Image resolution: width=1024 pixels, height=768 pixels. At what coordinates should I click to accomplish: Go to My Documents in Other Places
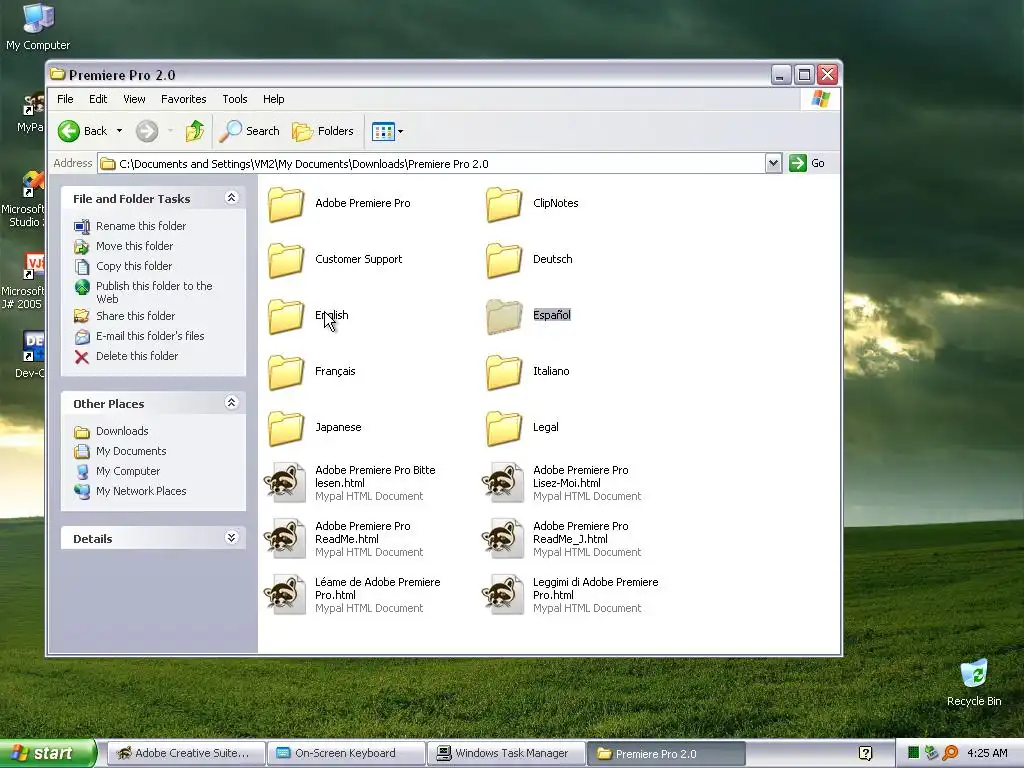pyautogui.click(x=120, y=451)
